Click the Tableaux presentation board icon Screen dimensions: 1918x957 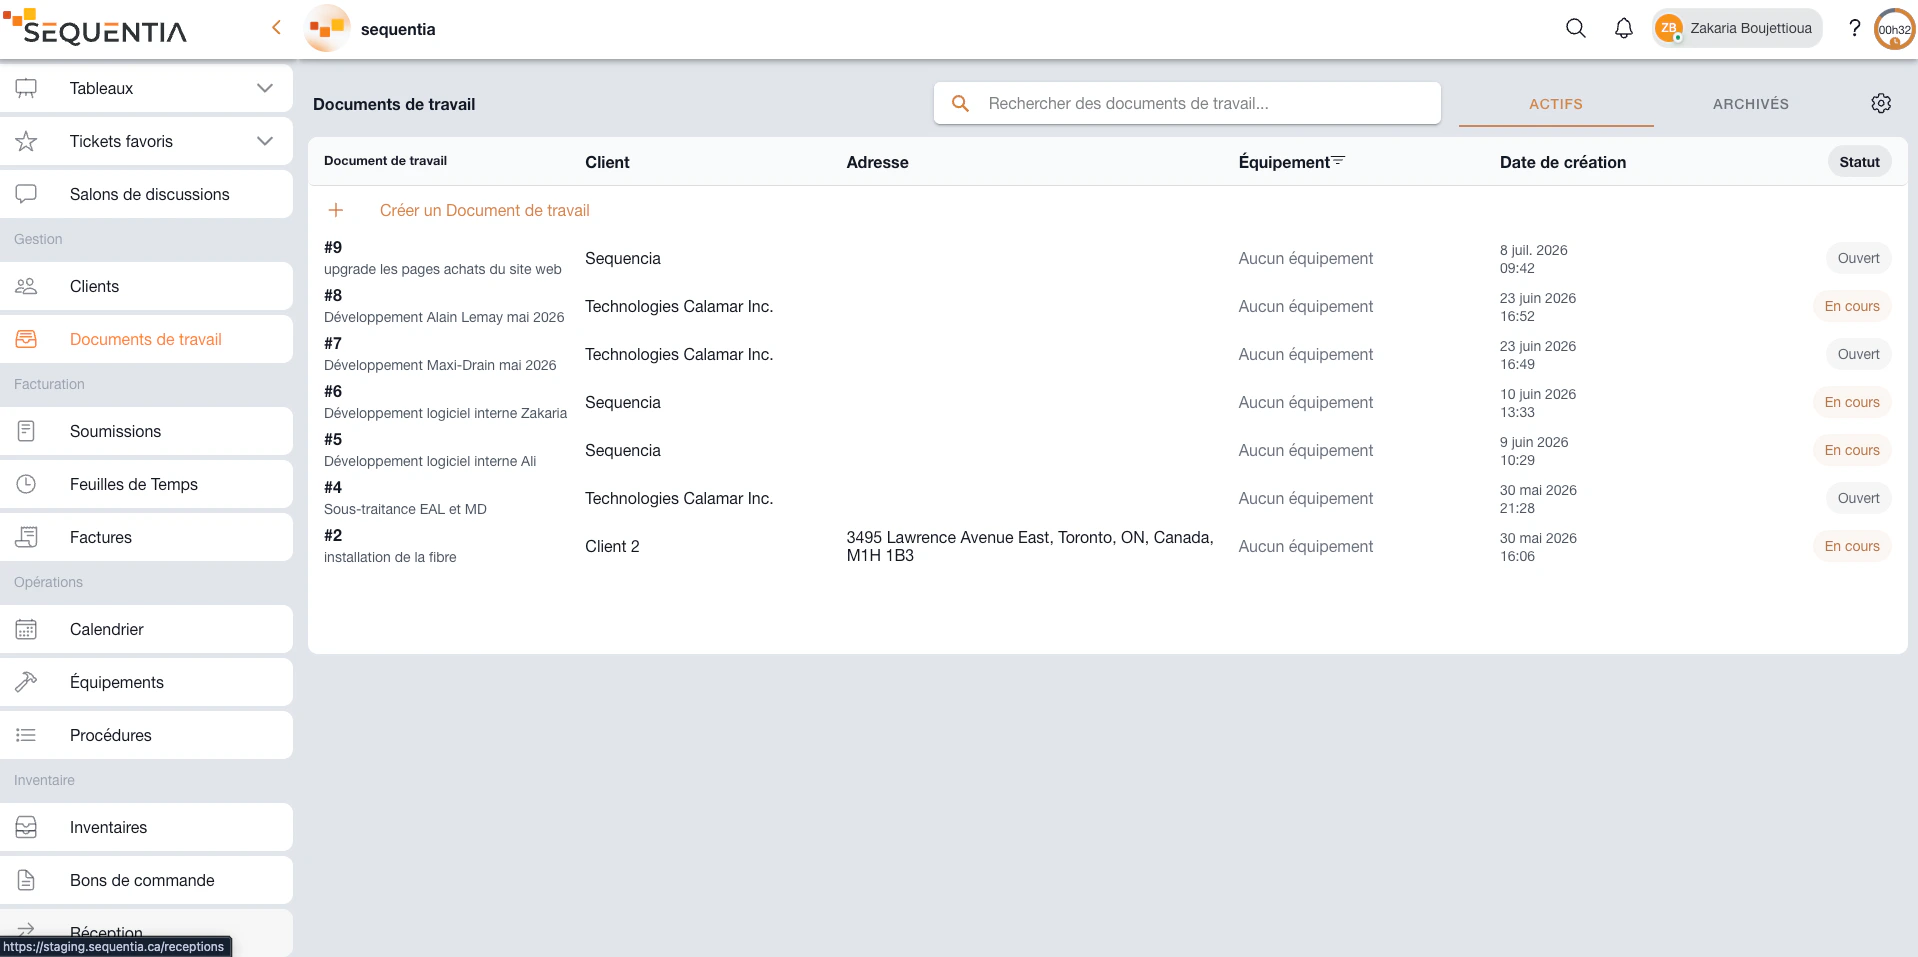(26, 88)
